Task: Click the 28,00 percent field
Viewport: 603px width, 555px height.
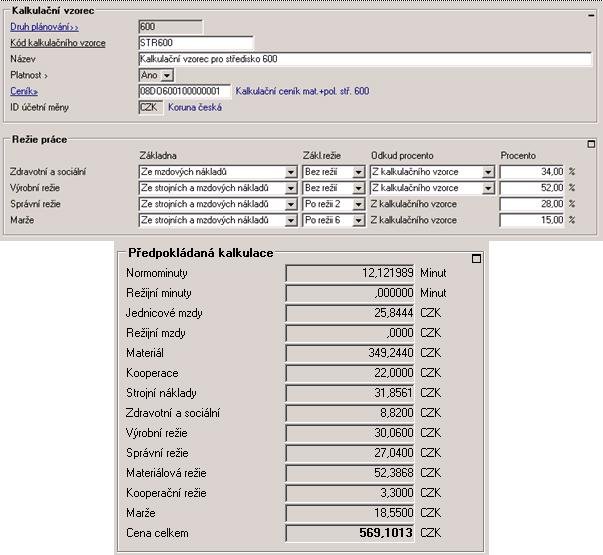Action: [532, 204]
